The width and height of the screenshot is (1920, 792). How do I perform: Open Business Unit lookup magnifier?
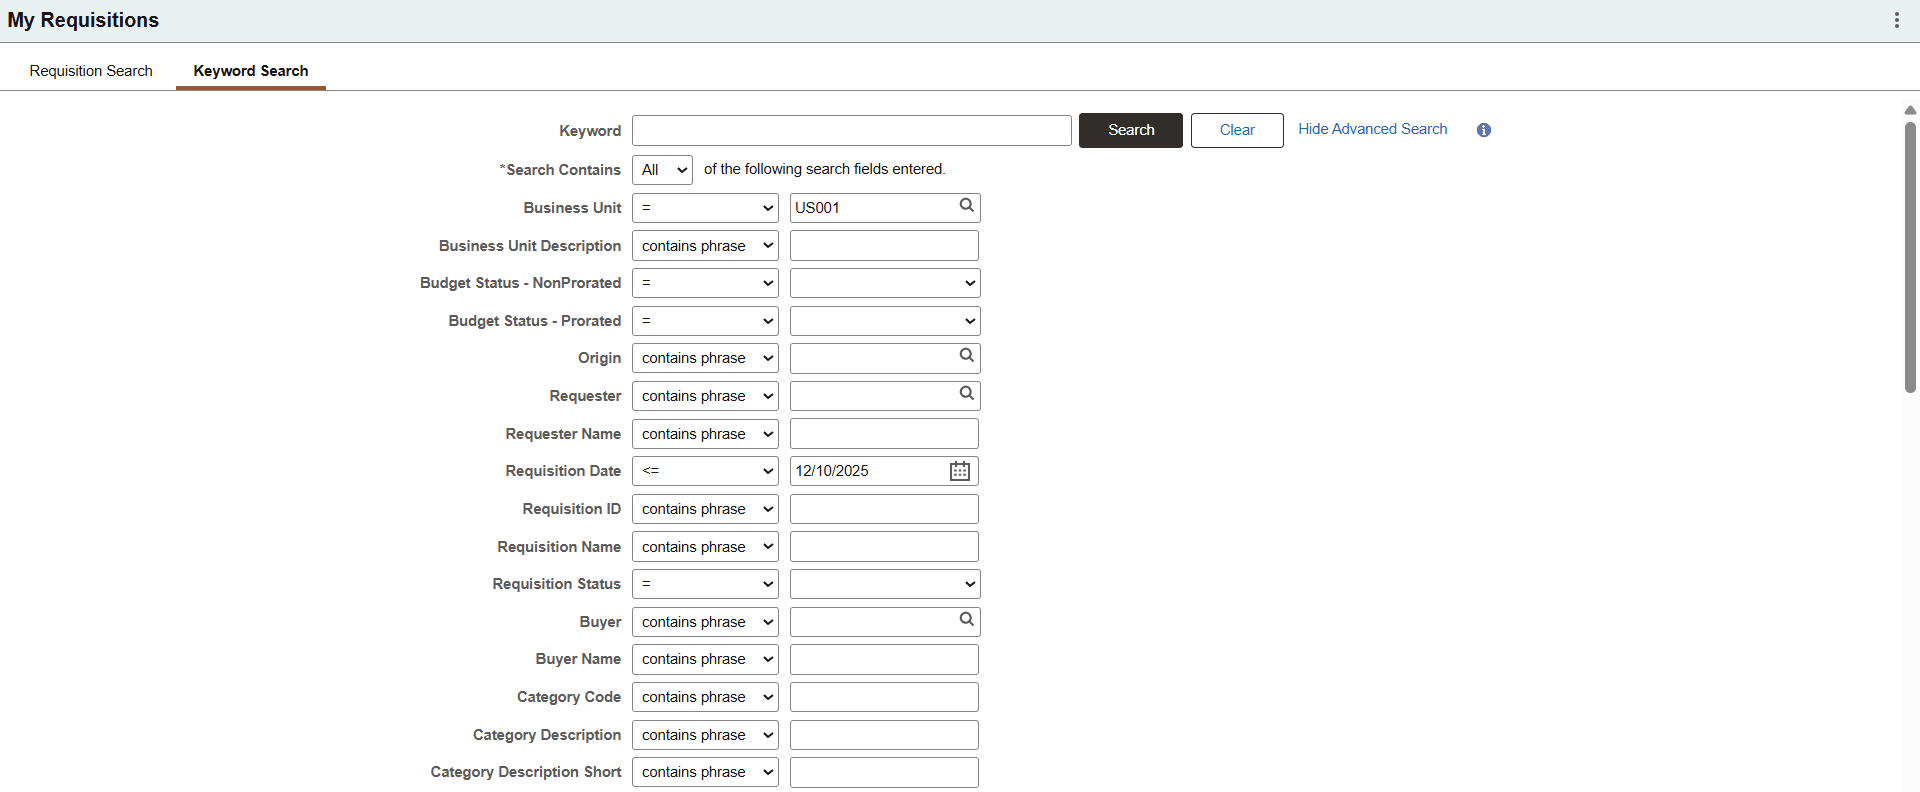click(966, 206)
